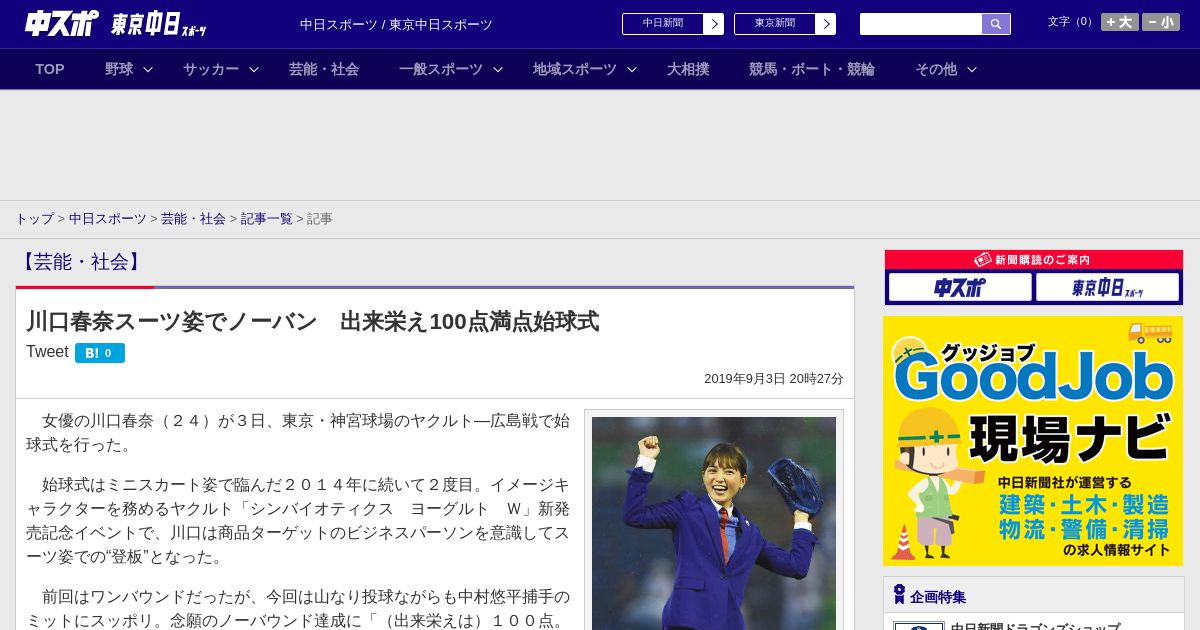Go to TOP in navigation bar
Screen dimensions: 1200x630
(50, 69)
